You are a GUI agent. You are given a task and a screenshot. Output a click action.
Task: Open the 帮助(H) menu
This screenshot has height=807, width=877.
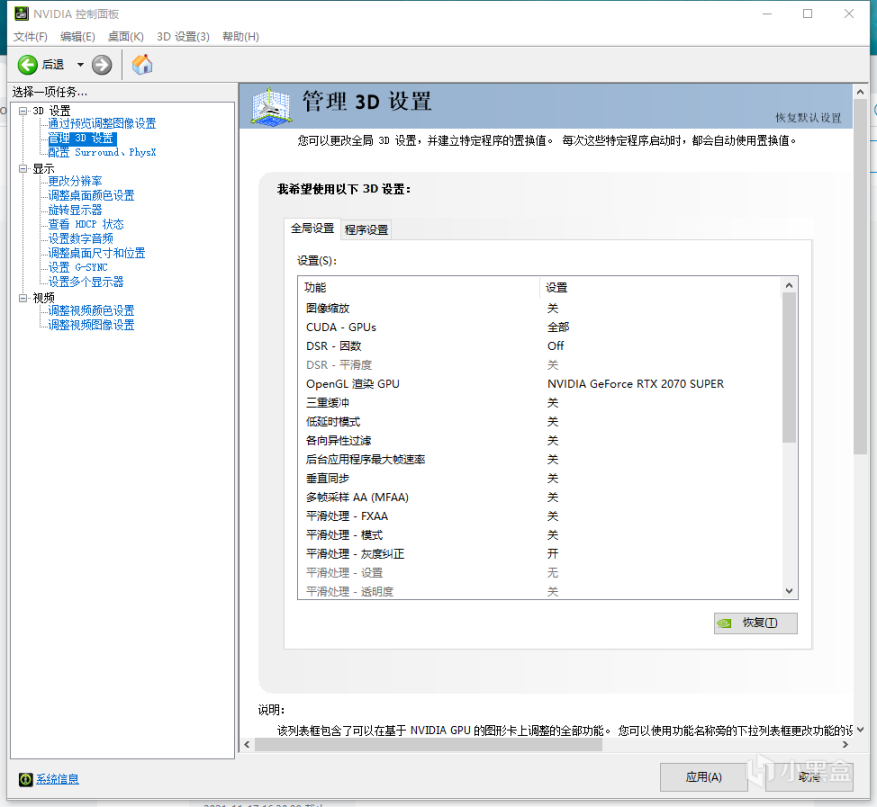coord(241,36)
